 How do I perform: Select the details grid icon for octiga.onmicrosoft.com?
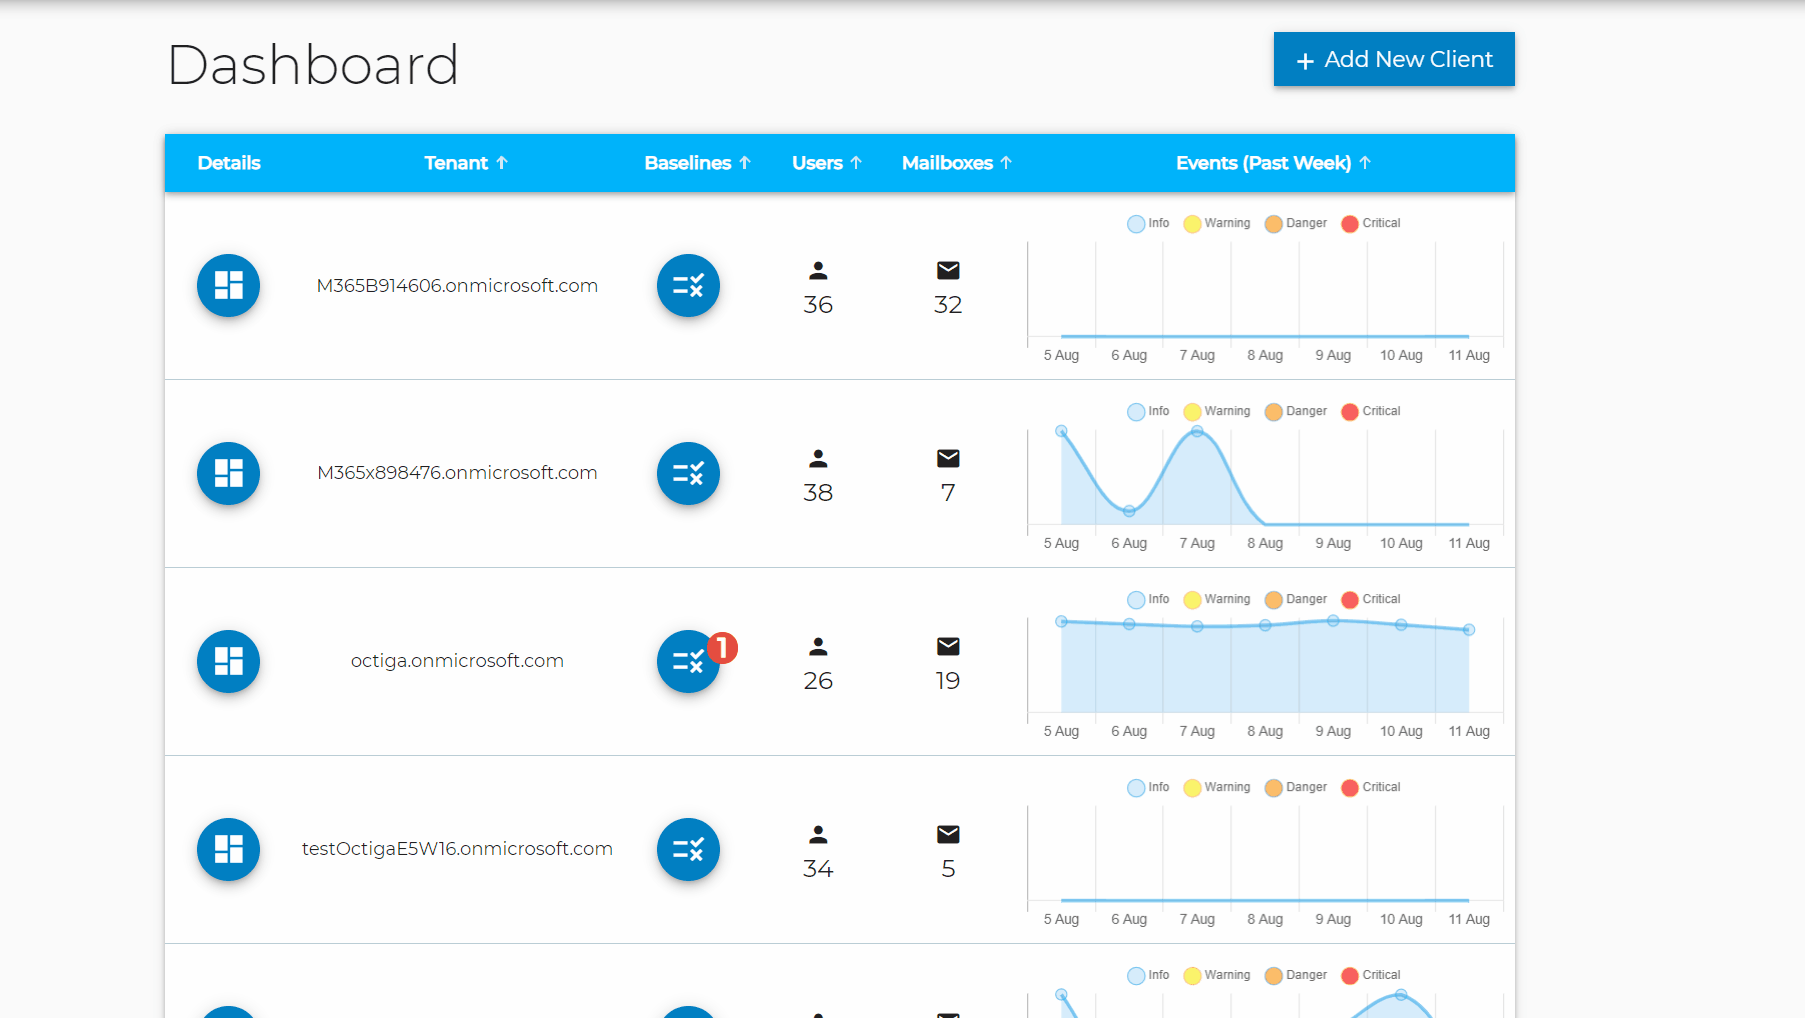pyautogui.click(x=228, y=661)
